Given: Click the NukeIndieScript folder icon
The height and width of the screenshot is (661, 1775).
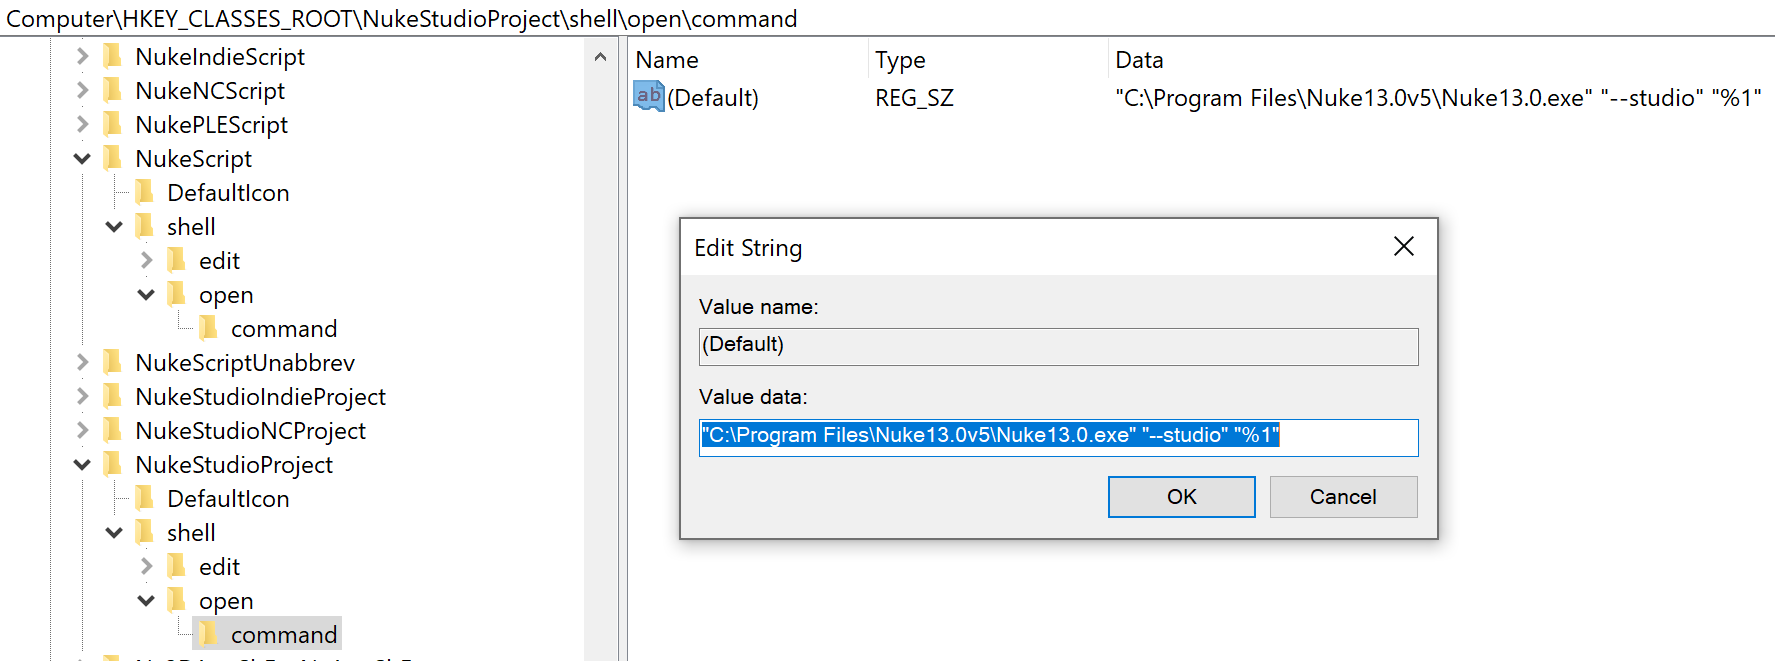Looking at the screenshot, I should point(113,56).
